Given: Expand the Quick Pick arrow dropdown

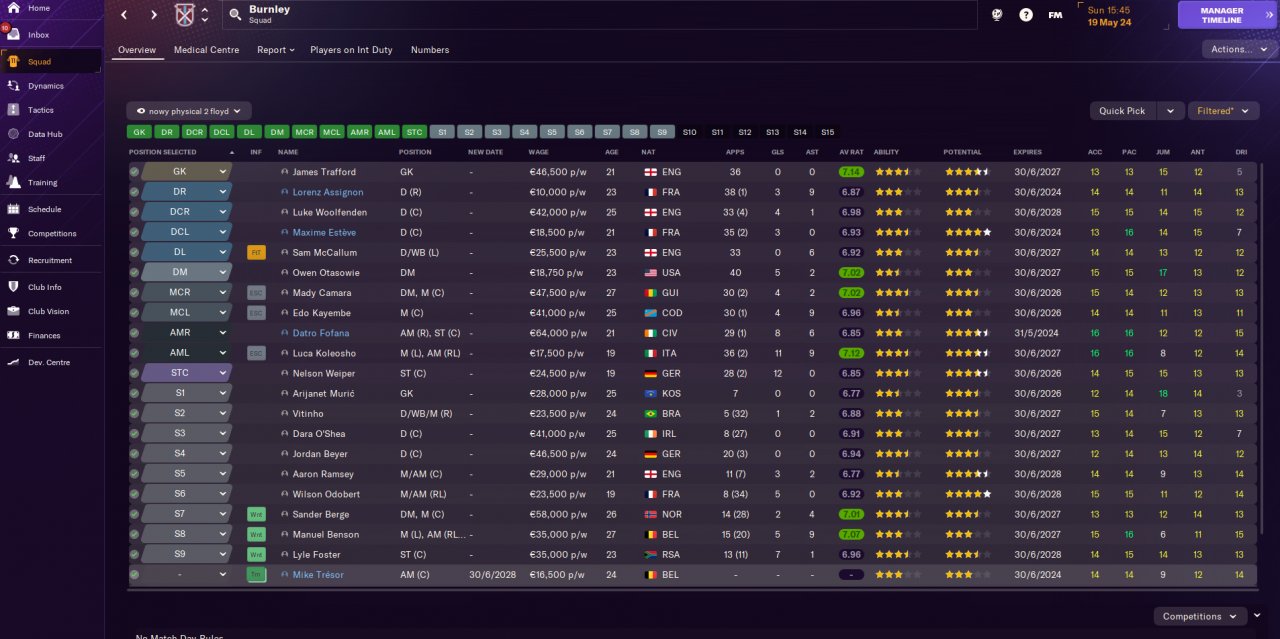Looking at the screenshot, I should point(1171,111).
